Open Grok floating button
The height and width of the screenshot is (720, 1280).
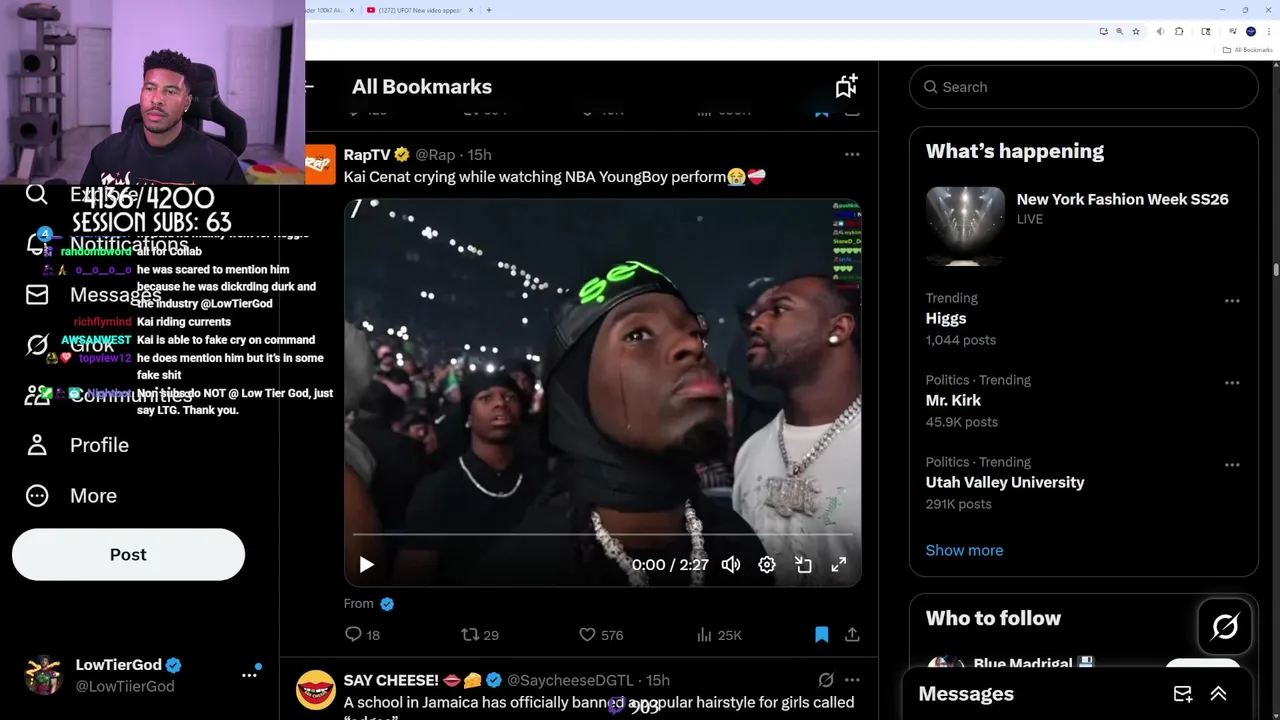click(x=1225, y=627)
